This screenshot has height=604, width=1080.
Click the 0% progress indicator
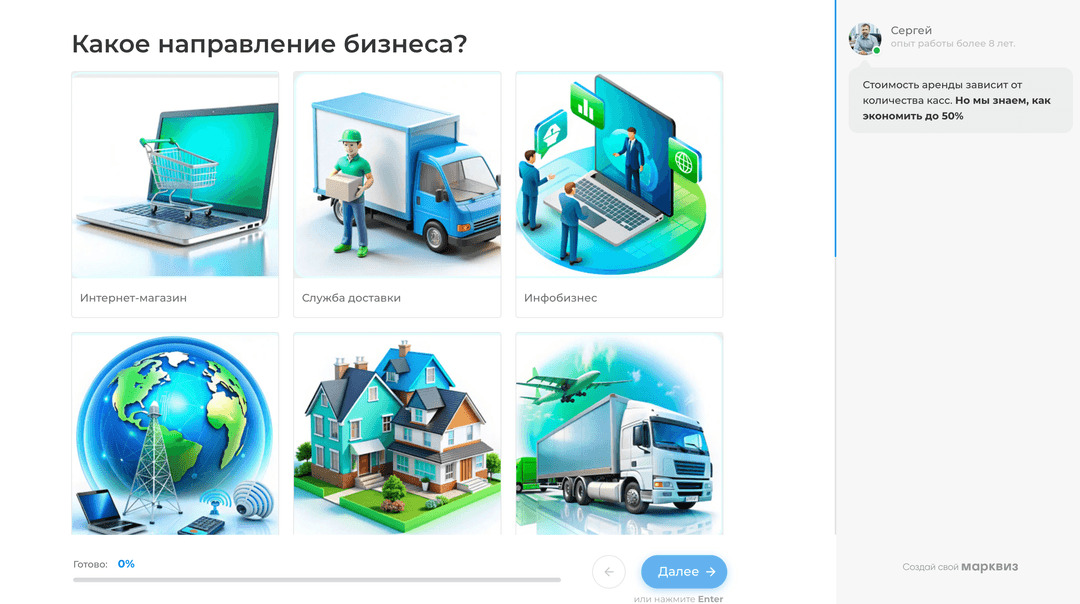tap(126, 564)
